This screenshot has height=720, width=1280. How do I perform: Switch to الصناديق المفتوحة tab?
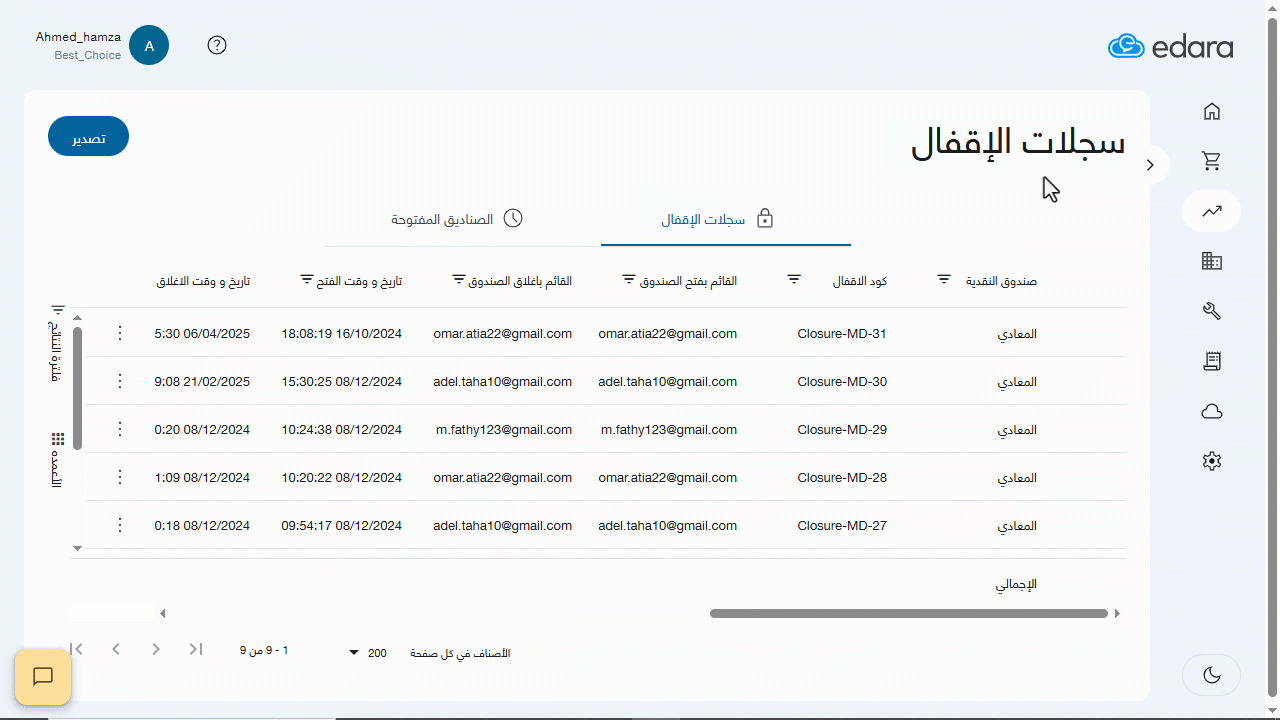coord(456,219)
